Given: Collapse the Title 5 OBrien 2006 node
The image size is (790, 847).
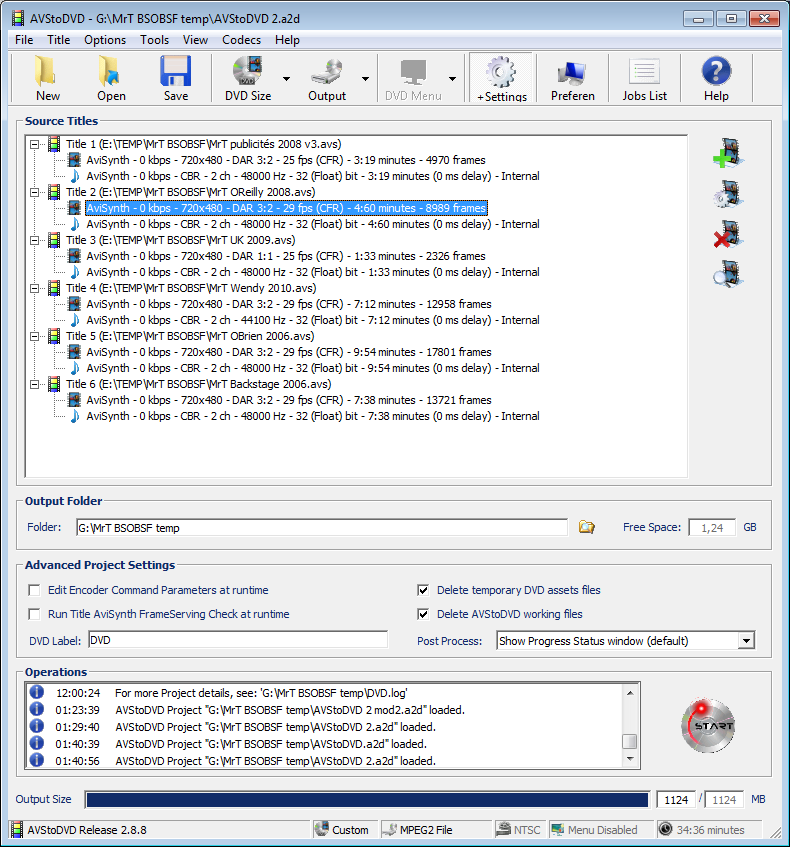Looking at the screenshot, I should point(35,336).
